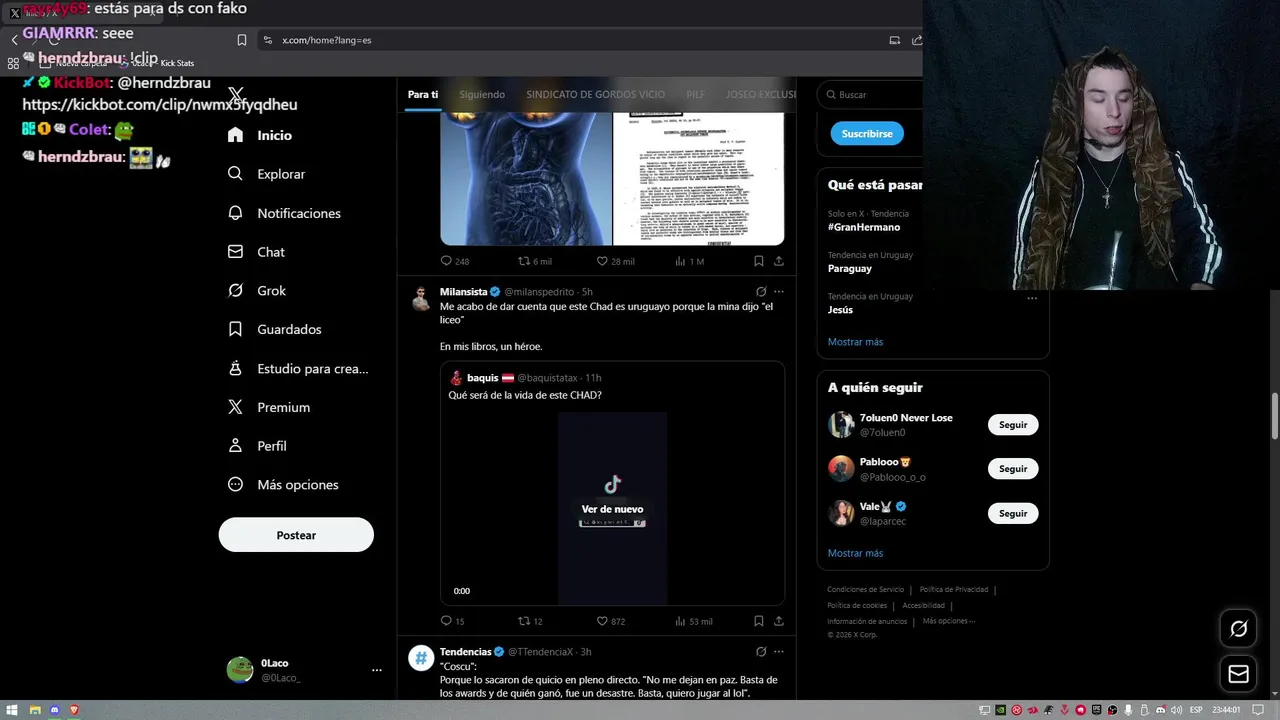Screen dimensions: 1280x720
Task: Open Milansista post Grok icon
Action: [761, 292]
